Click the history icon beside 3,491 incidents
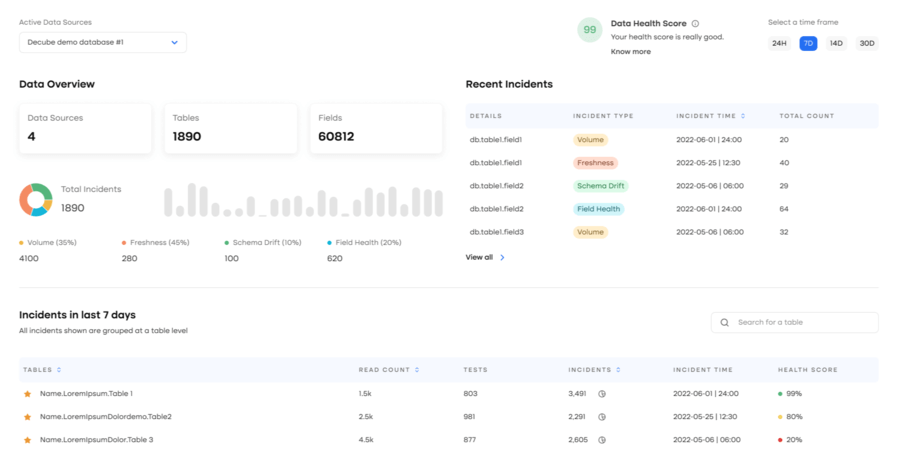This screenshot has height=450, width=900. click(x=602, y=394)
